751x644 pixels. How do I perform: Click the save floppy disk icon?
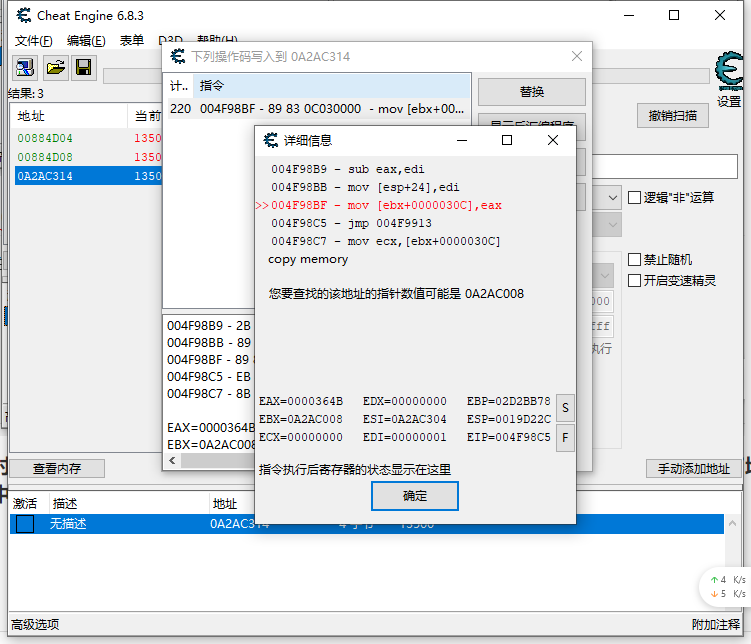click(84, 68)
